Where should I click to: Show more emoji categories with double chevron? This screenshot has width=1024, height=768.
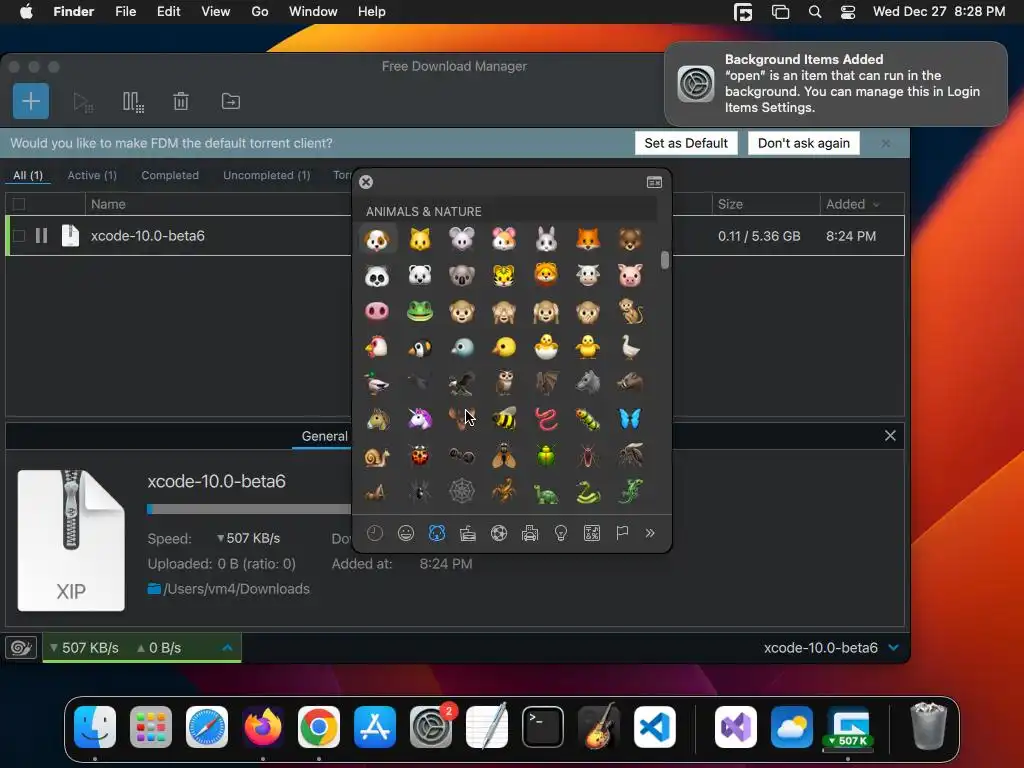[x=650, y=534]
